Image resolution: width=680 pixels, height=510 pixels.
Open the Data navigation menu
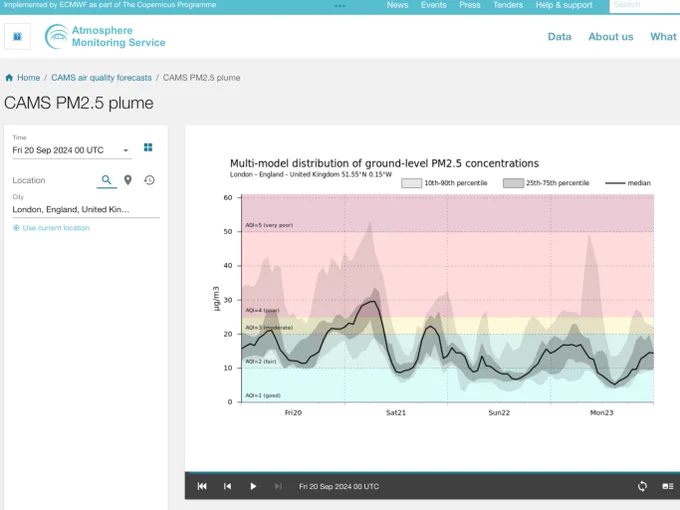pos(559,36)
